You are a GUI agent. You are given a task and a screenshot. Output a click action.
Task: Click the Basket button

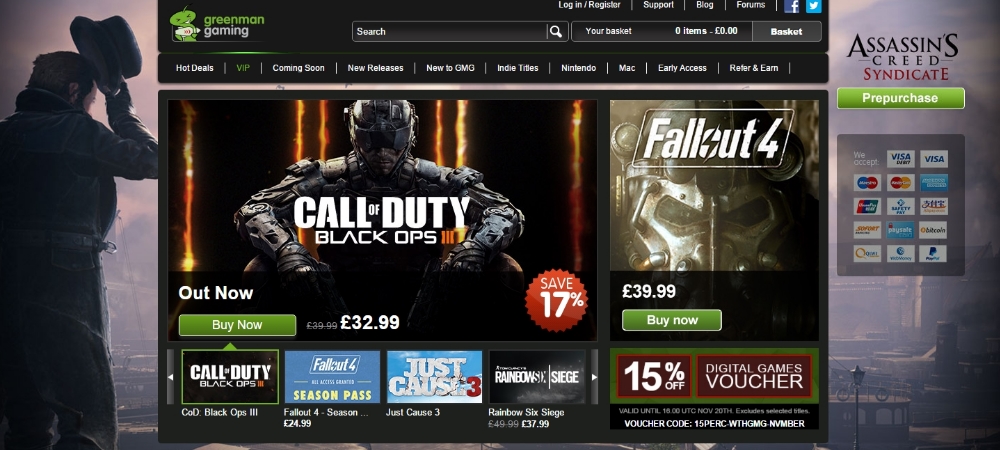(786, 31)
